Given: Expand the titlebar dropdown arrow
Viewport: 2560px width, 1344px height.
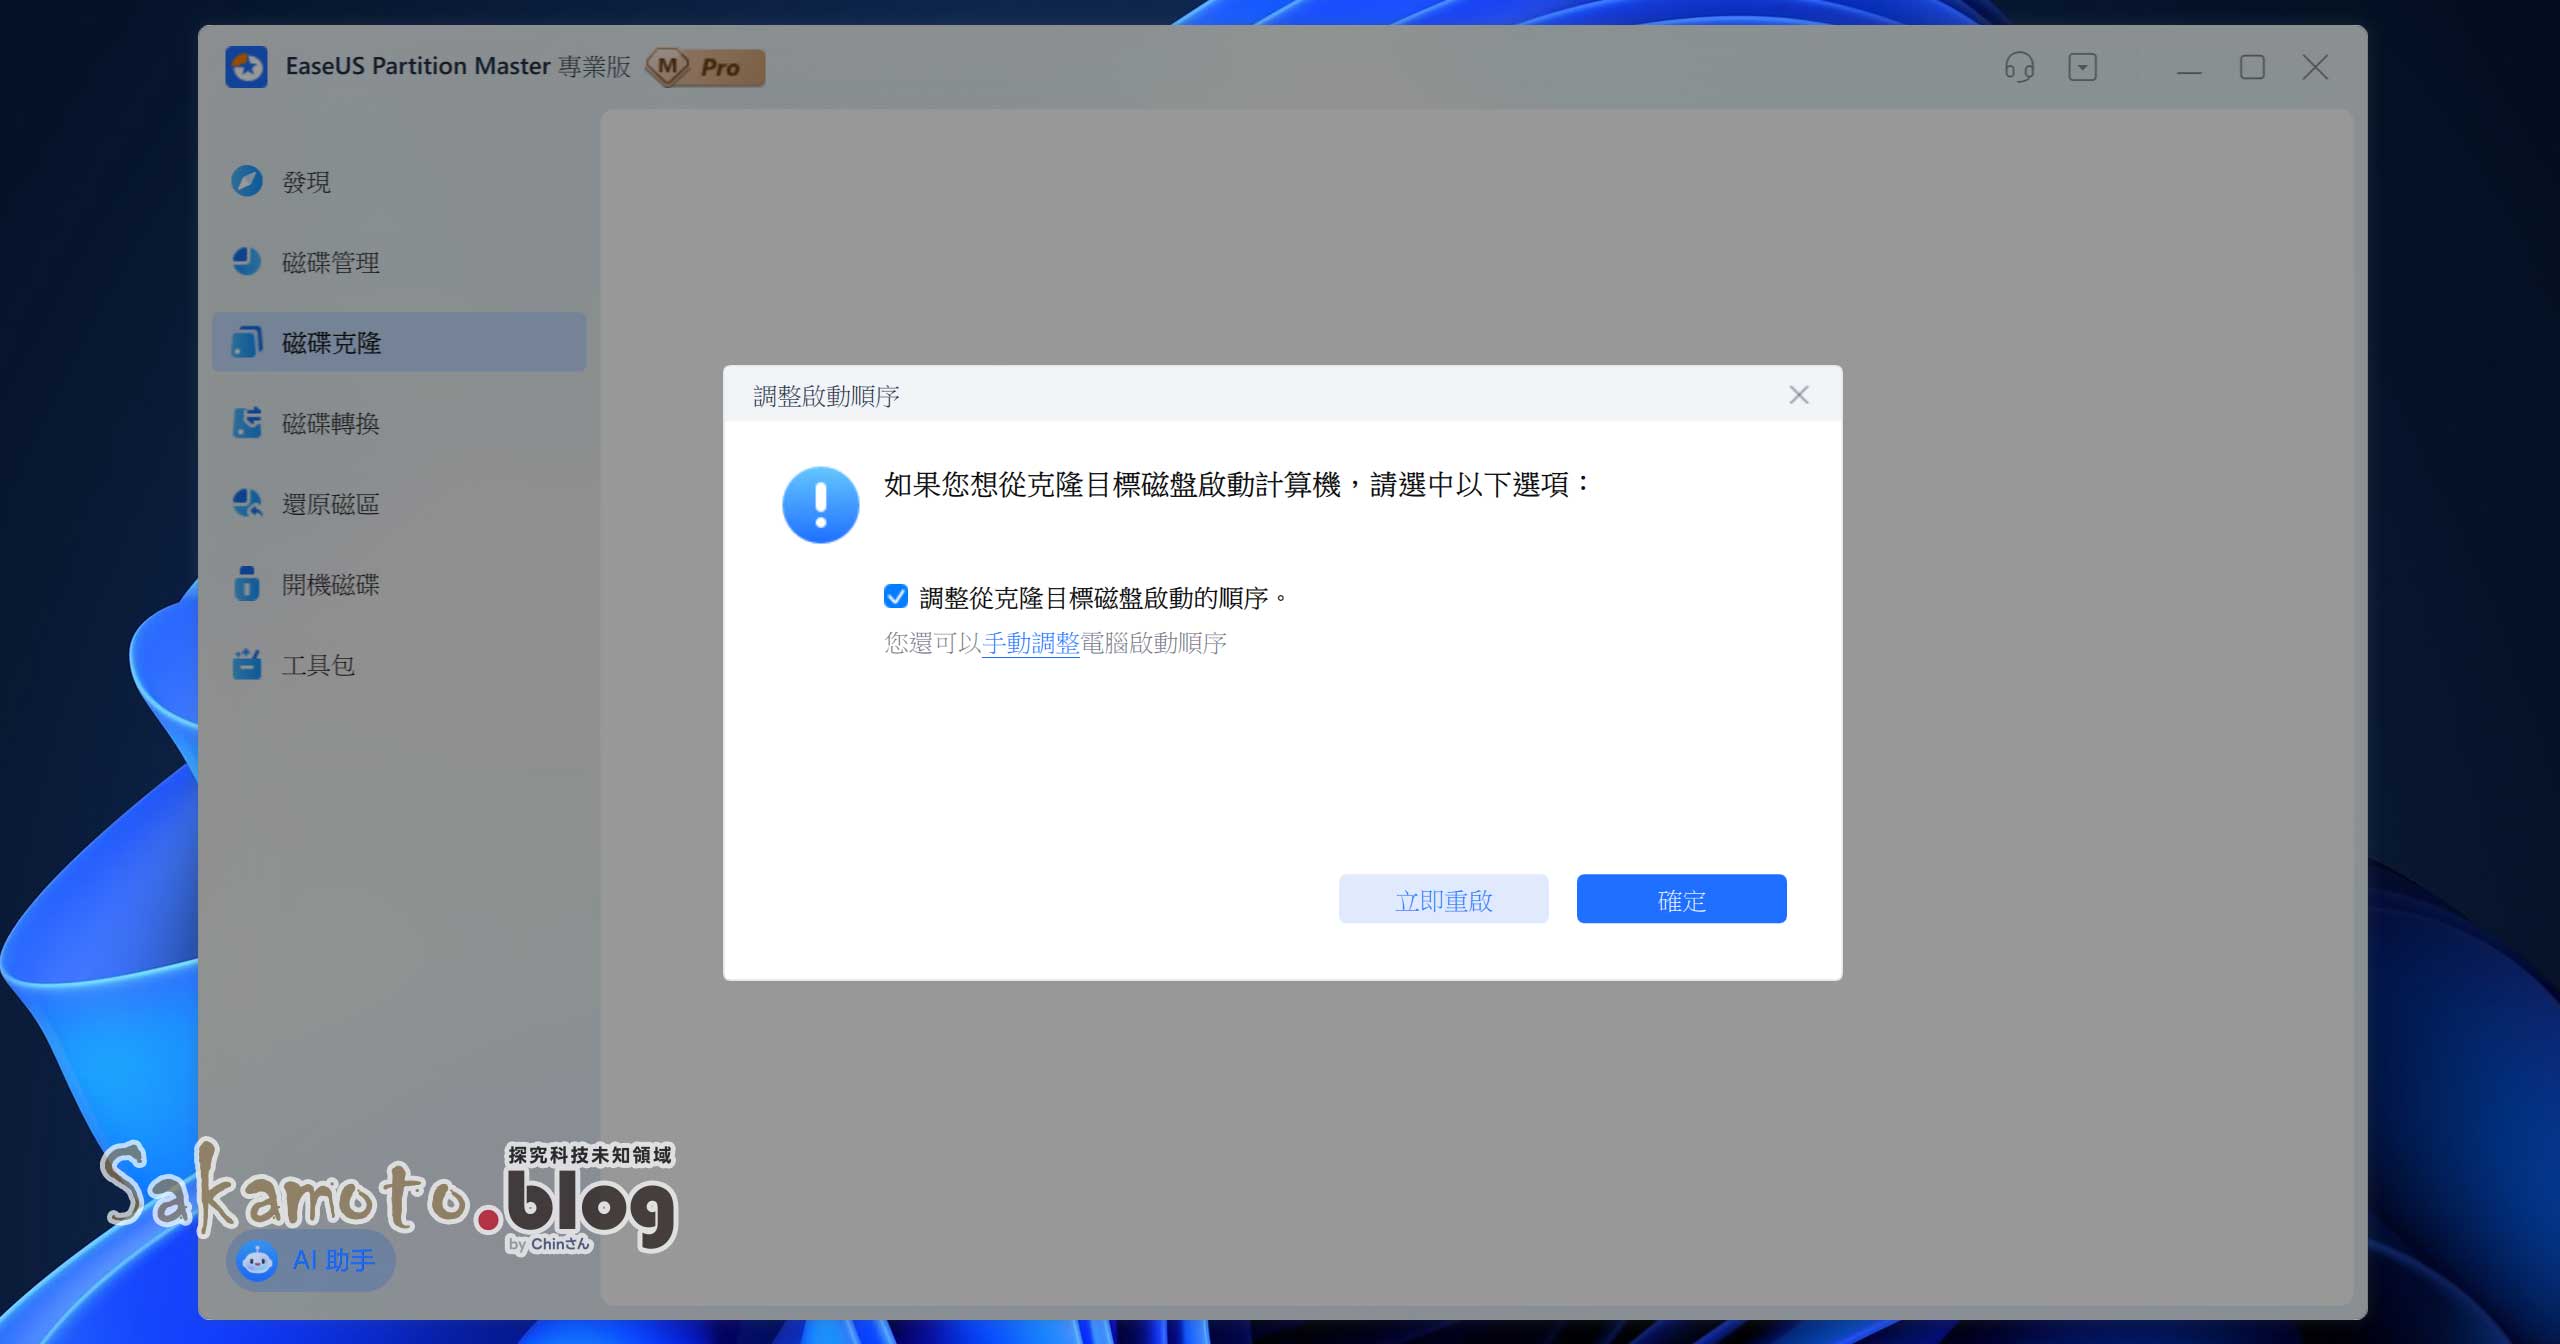Looking at the screenshot, I should pyautogui.click(x=2084, y=67).
